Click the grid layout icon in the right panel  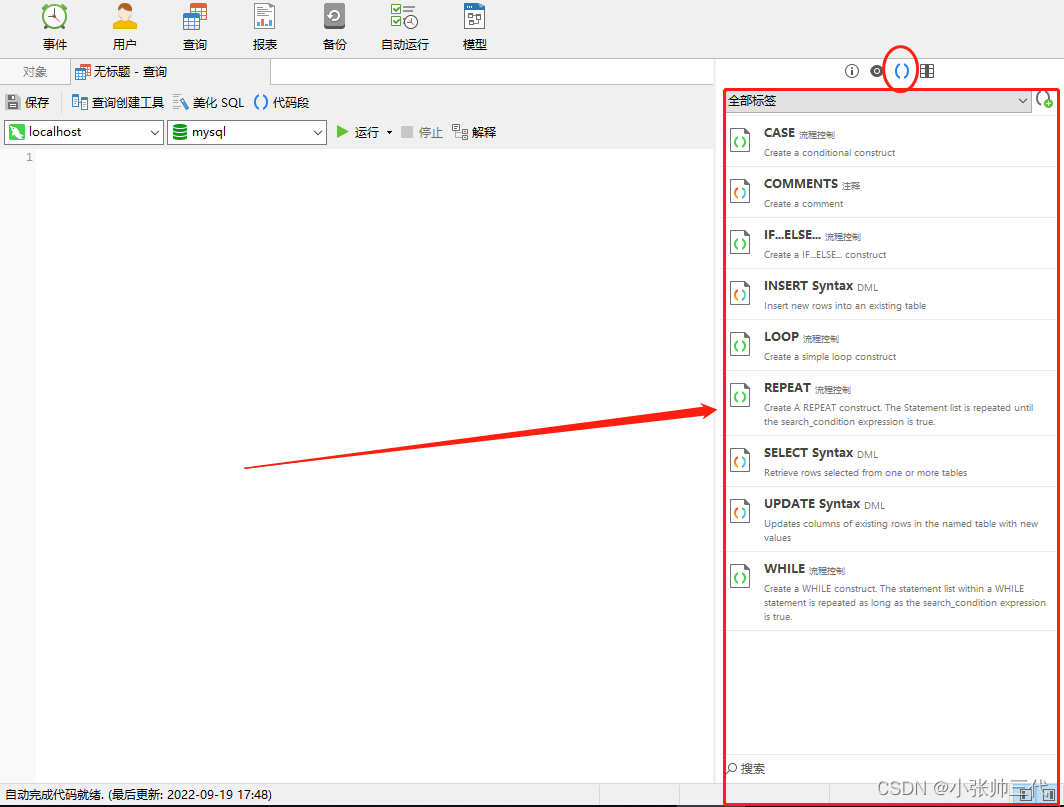(x=927, y=71)
